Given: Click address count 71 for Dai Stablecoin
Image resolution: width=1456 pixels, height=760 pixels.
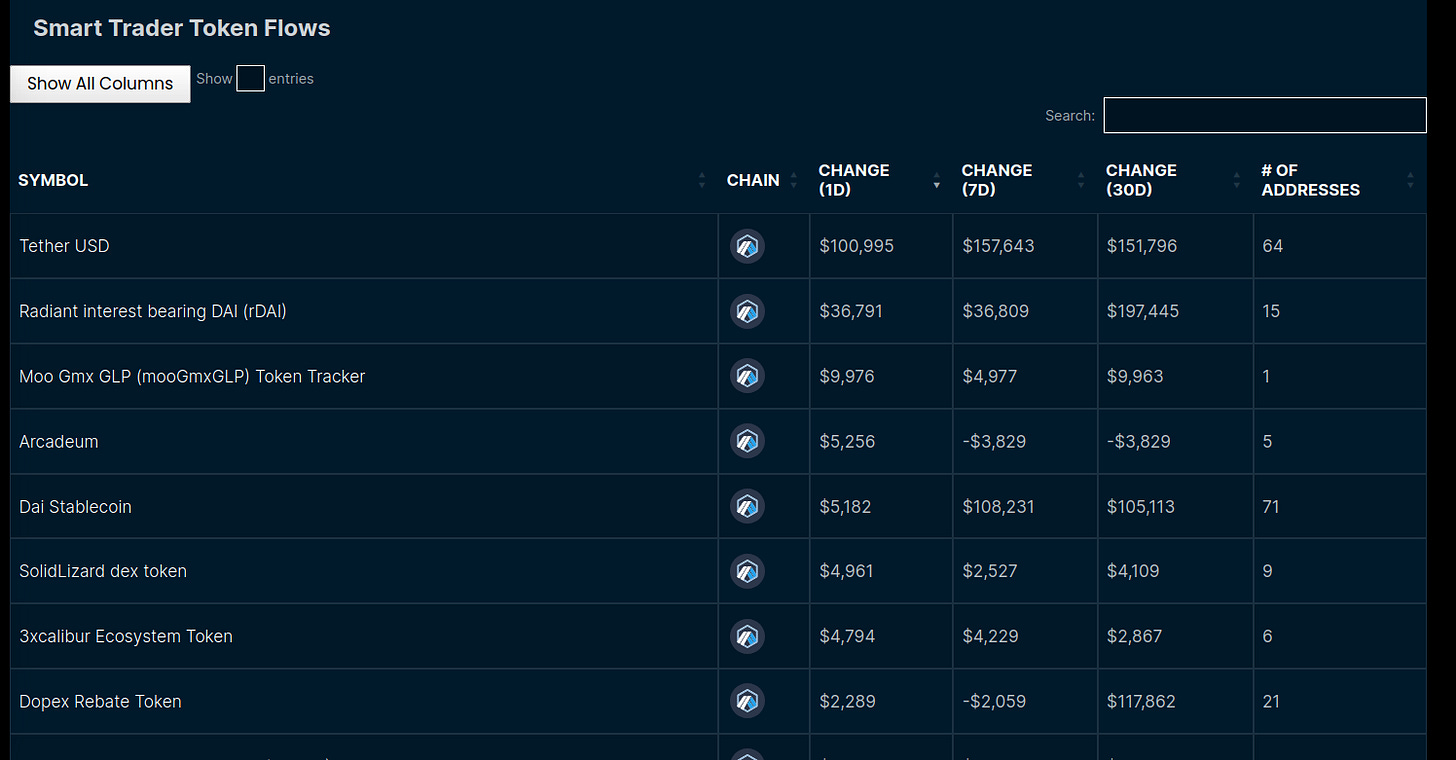Looking at the screenshot, I should click(x=1271, y=506).
